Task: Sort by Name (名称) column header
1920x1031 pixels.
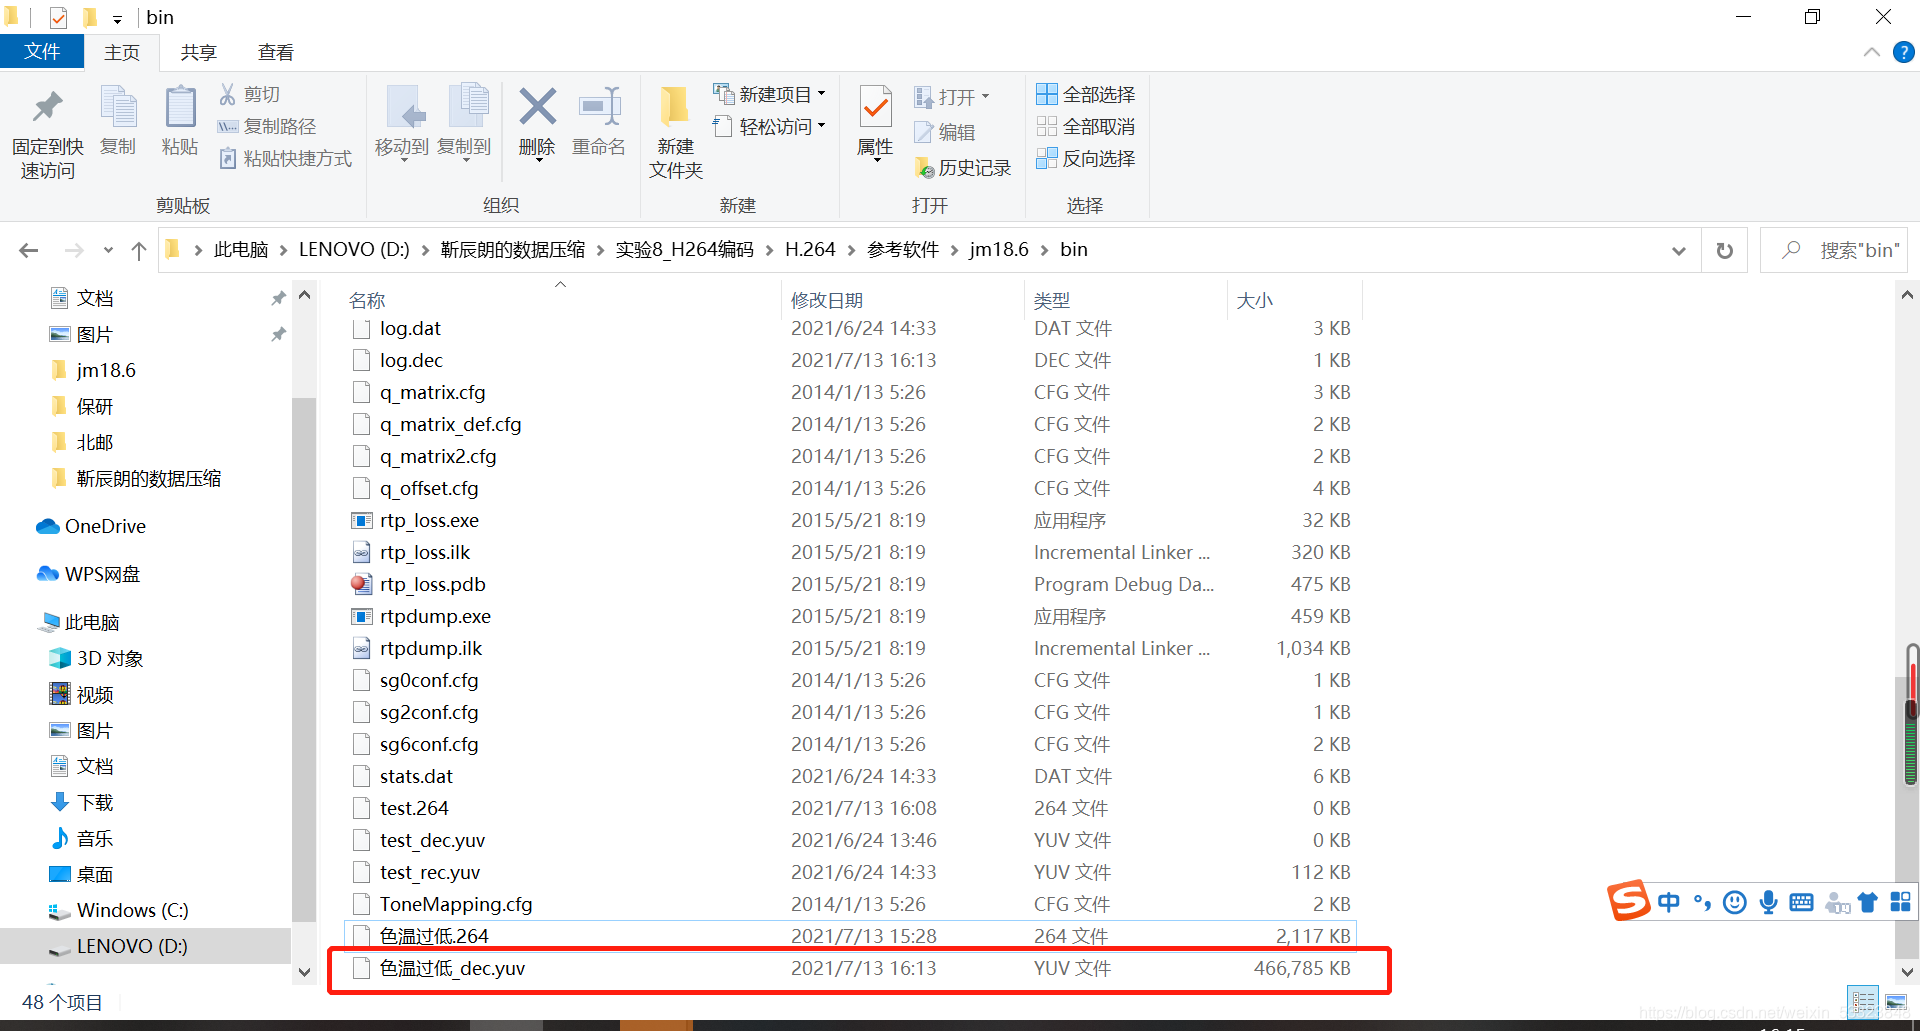Action: point(367,300)
